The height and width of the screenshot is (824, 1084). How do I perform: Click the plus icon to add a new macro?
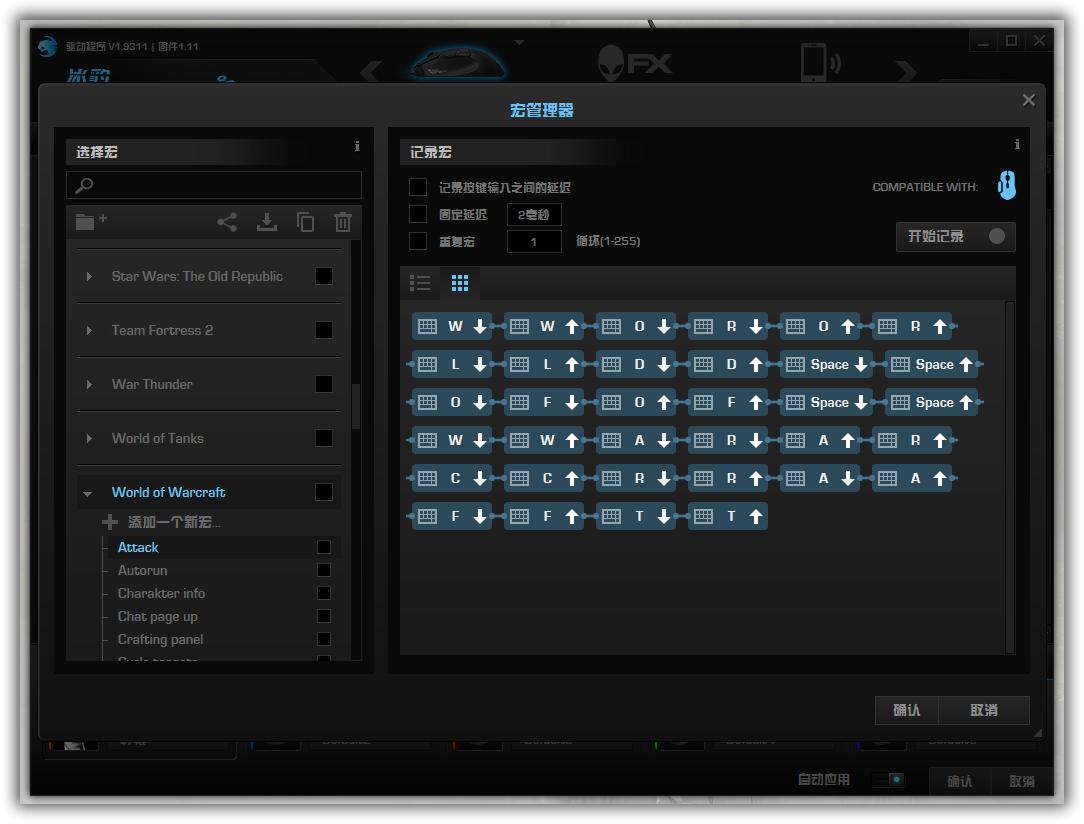pos(109,522)
